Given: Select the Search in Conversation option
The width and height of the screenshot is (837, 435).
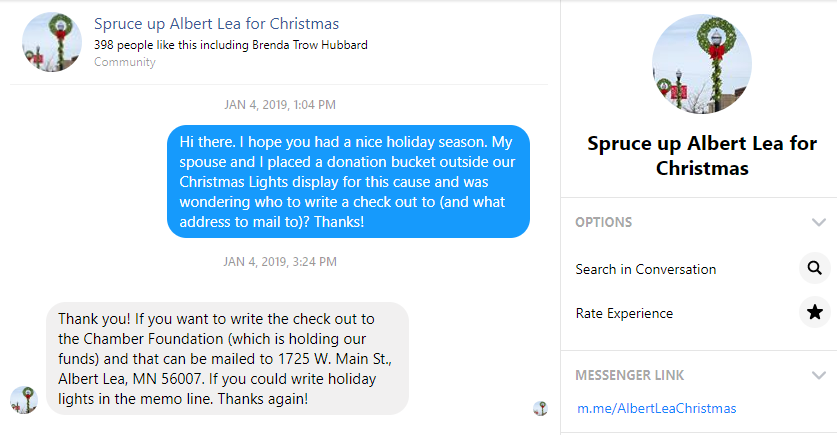Looking at the screenshot, I should pos(646,269).
